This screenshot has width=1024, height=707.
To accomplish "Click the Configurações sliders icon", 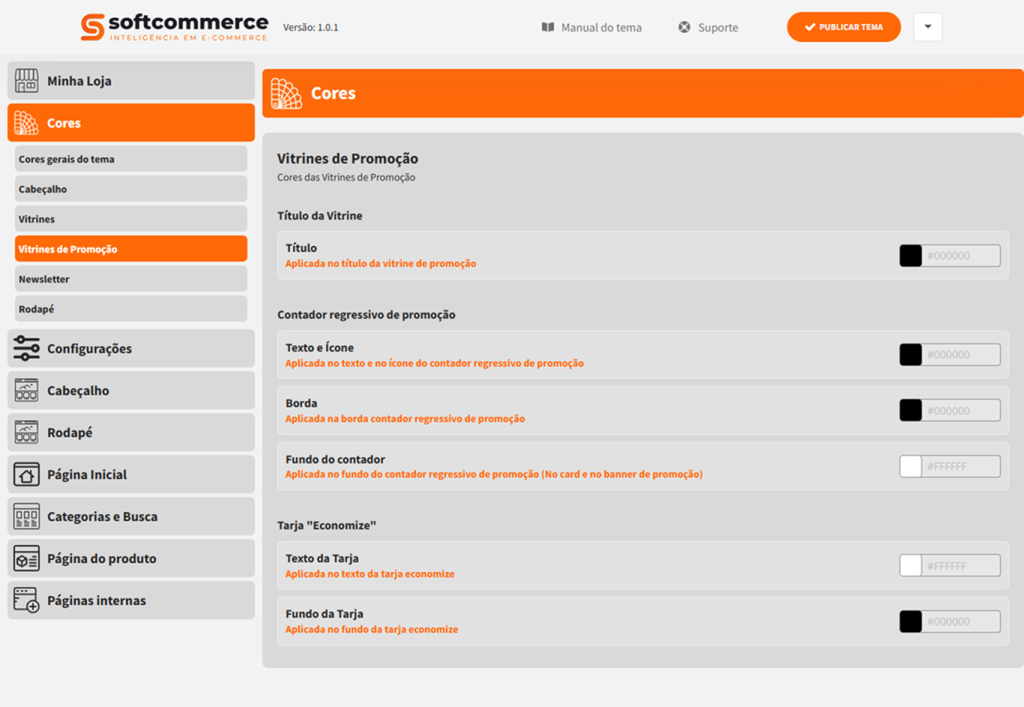I will pos(26,349).
